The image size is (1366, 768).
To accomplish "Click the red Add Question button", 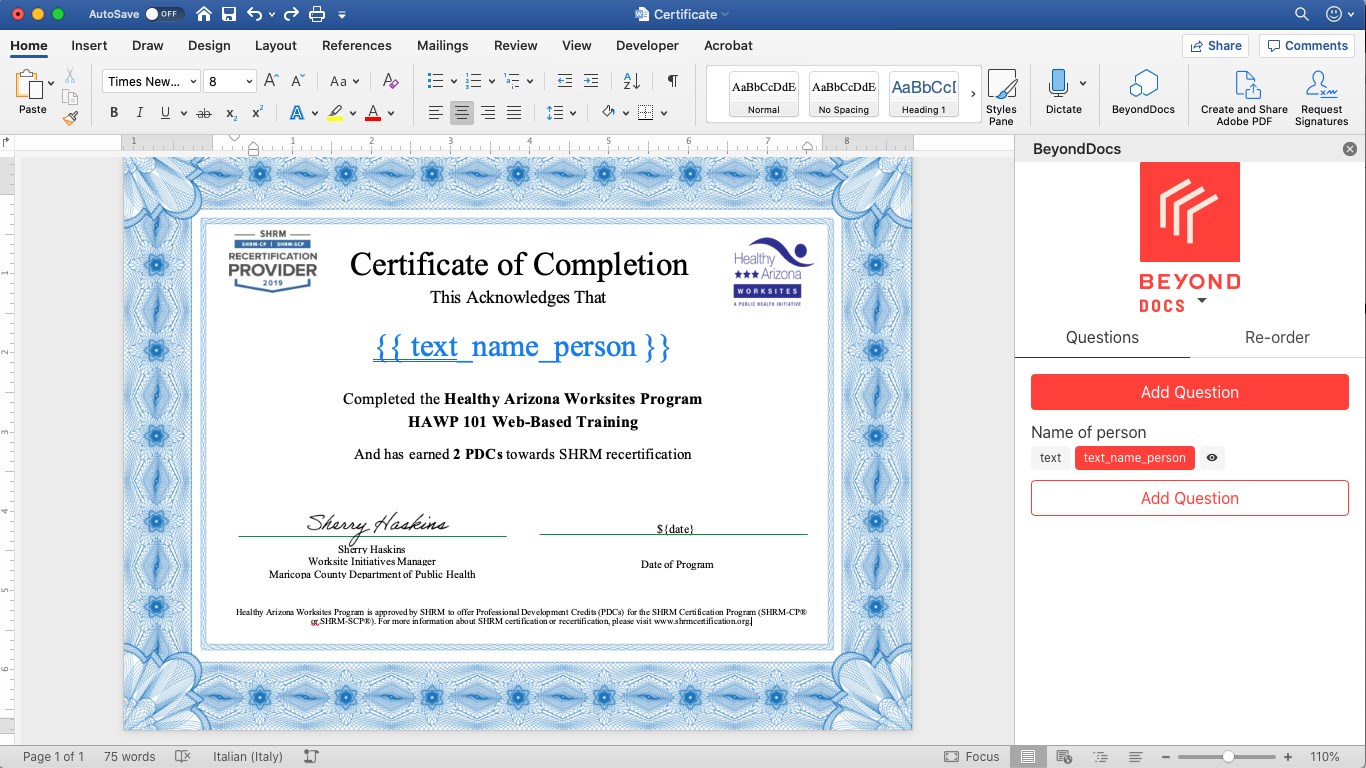I will [1189, 392].
